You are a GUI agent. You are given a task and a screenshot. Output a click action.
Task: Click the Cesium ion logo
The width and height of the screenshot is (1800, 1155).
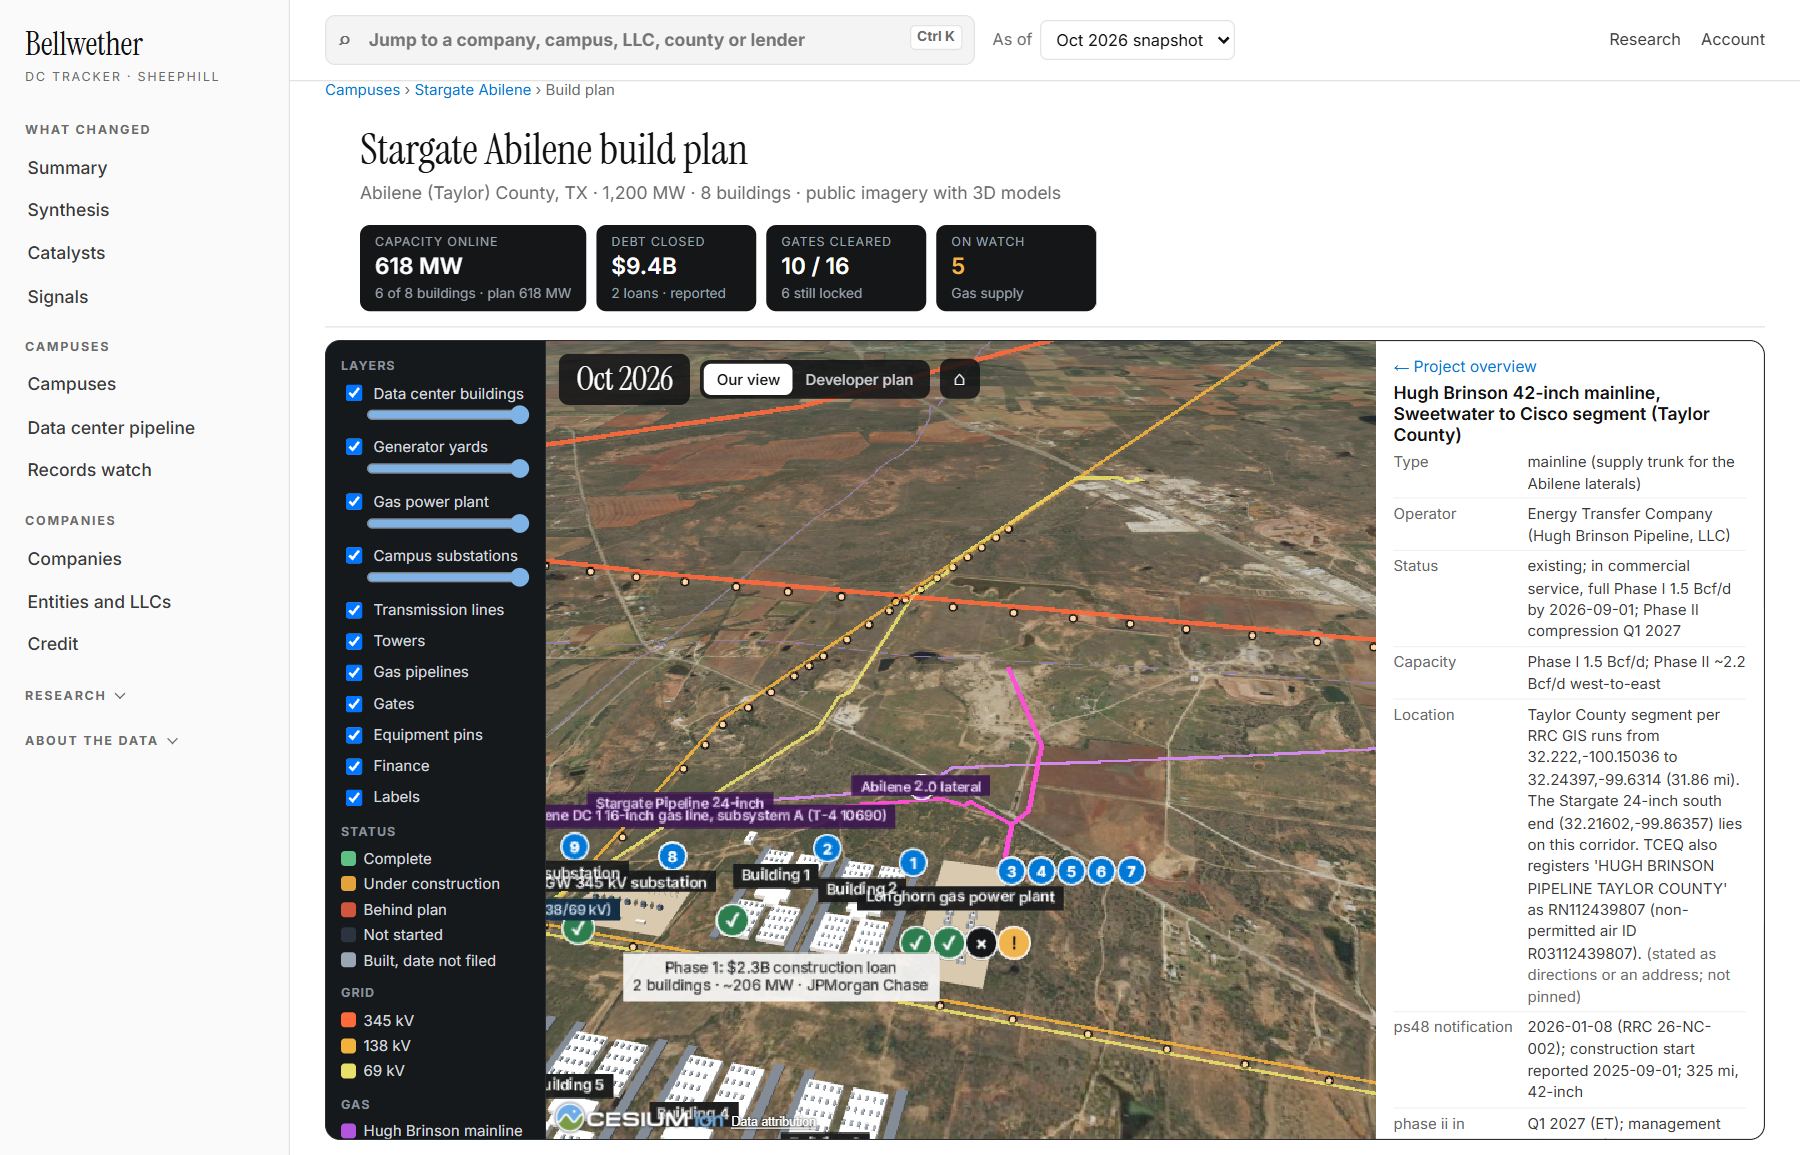(640, 1117)
